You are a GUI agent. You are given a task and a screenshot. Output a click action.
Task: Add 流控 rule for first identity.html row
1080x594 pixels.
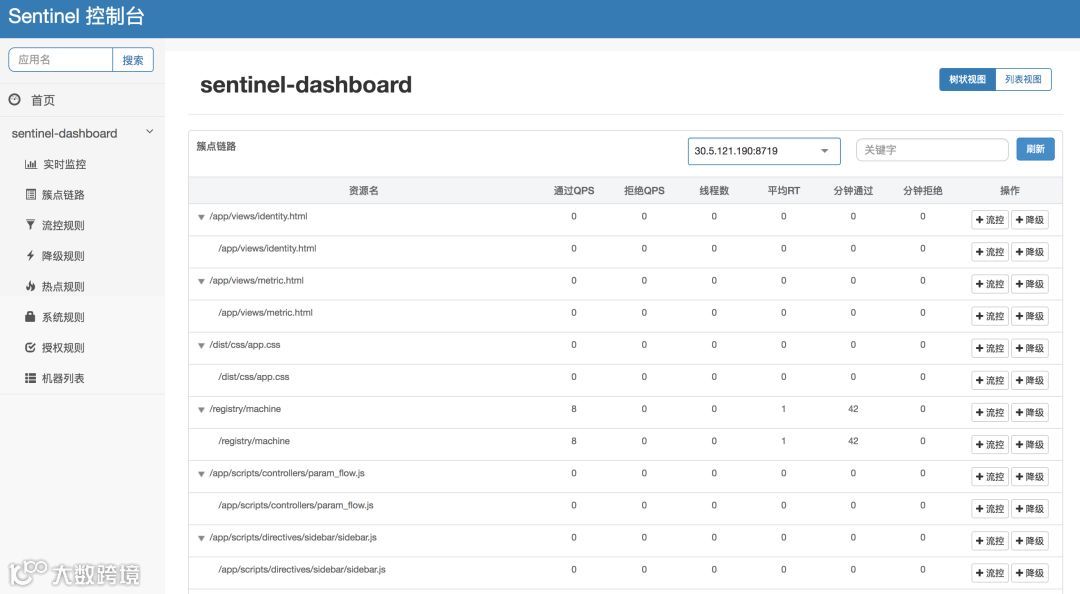click(990, 220)
